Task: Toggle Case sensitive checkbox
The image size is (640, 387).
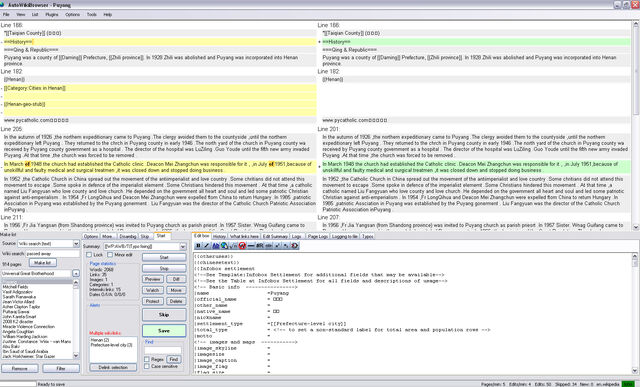Action: pyautogui.click(x=147, y=366)
